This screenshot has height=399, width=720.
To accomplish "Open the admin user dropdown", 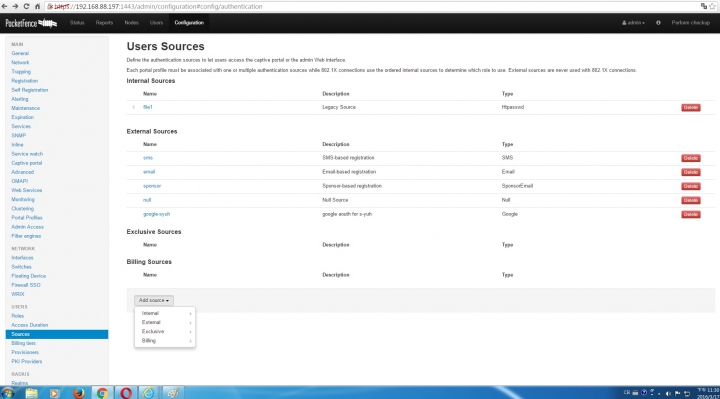I will click(633, 22).
